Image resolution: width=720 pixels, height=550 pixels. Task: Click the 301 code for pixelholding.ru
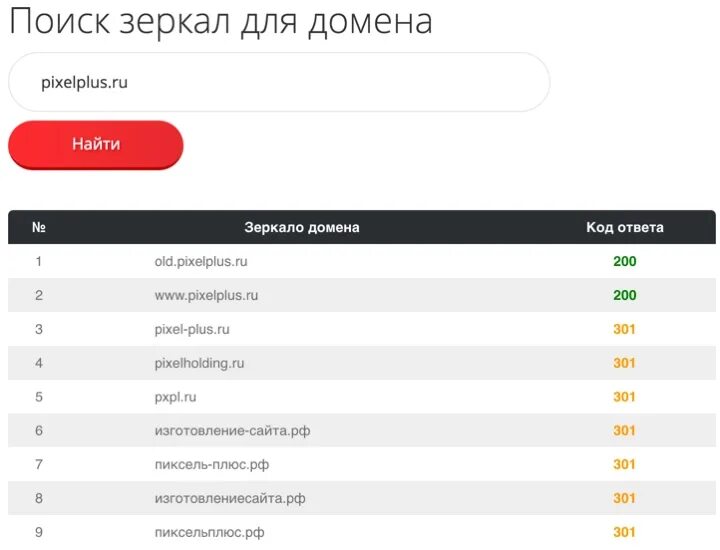pos(624,363)
